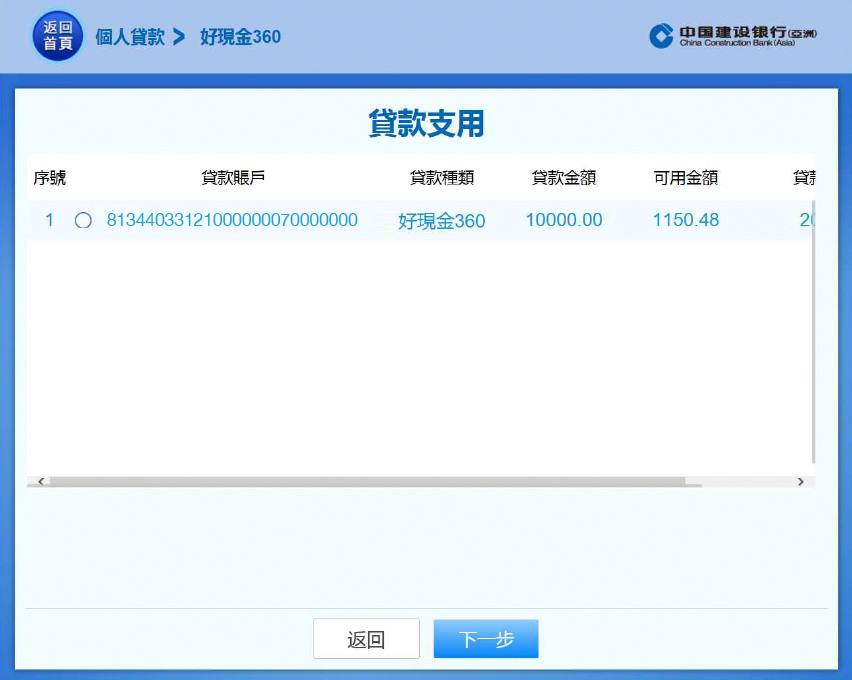Click the horizontal scrollbar right arrow
The width and height of the screenshot is (852, 680).
click(800, 482)
